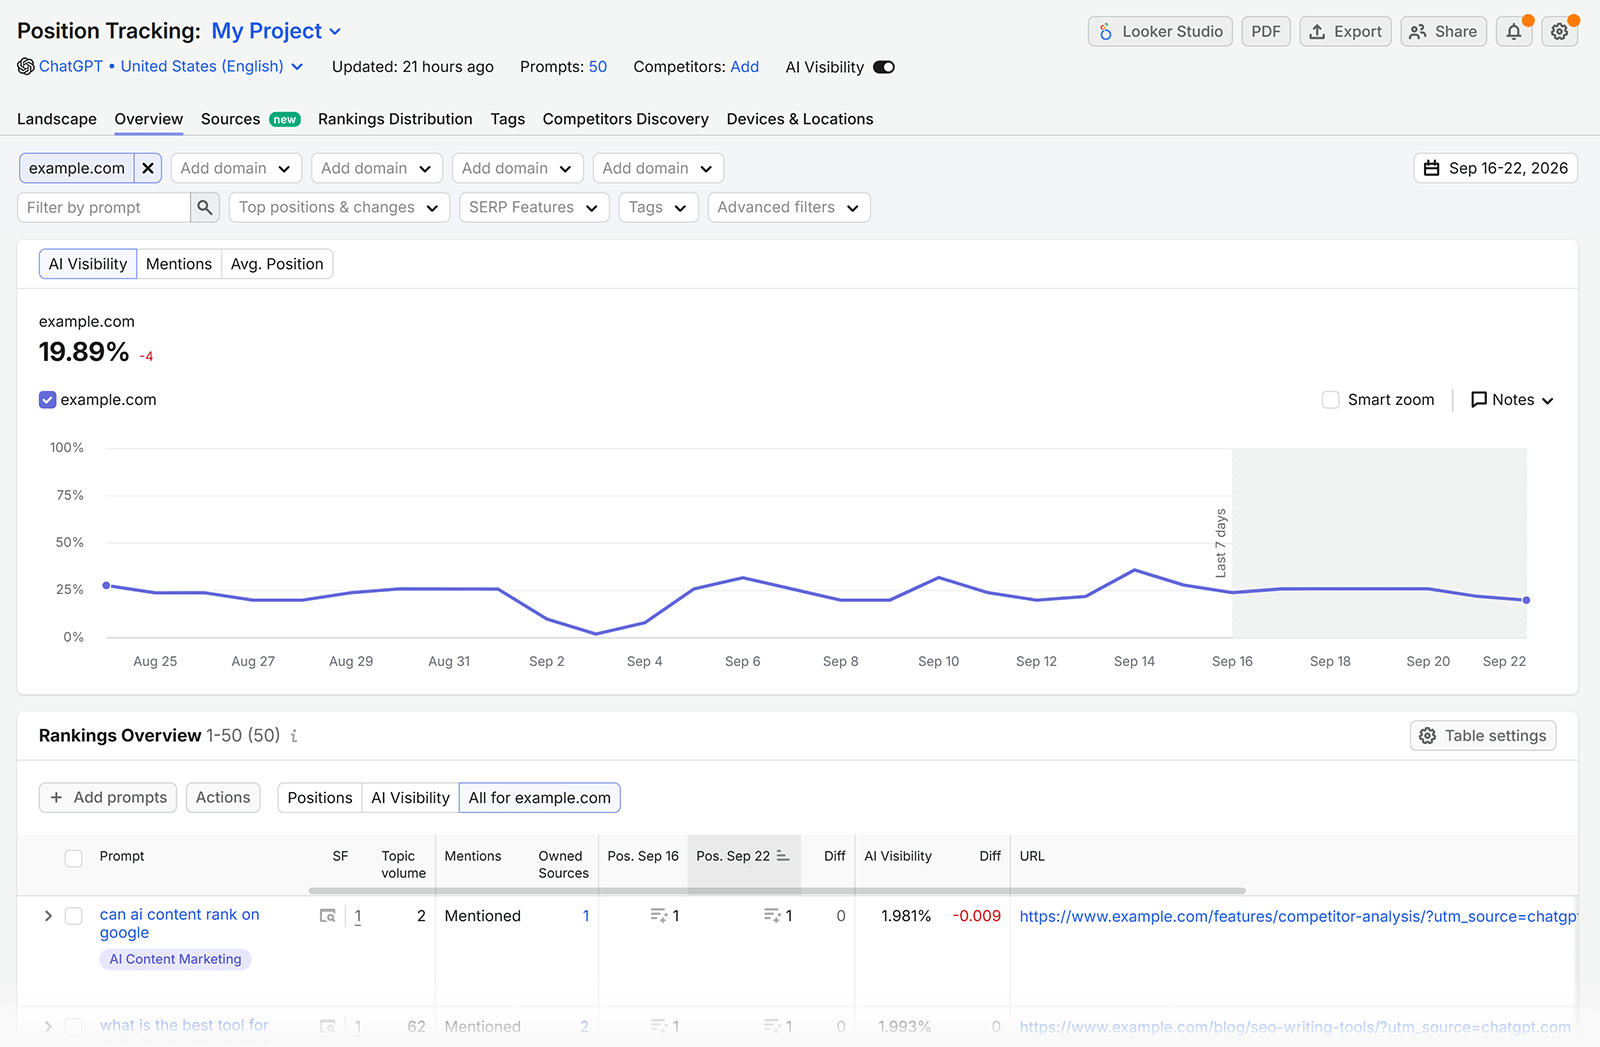
Task: Click the Share button
Action: point(1444,32)
